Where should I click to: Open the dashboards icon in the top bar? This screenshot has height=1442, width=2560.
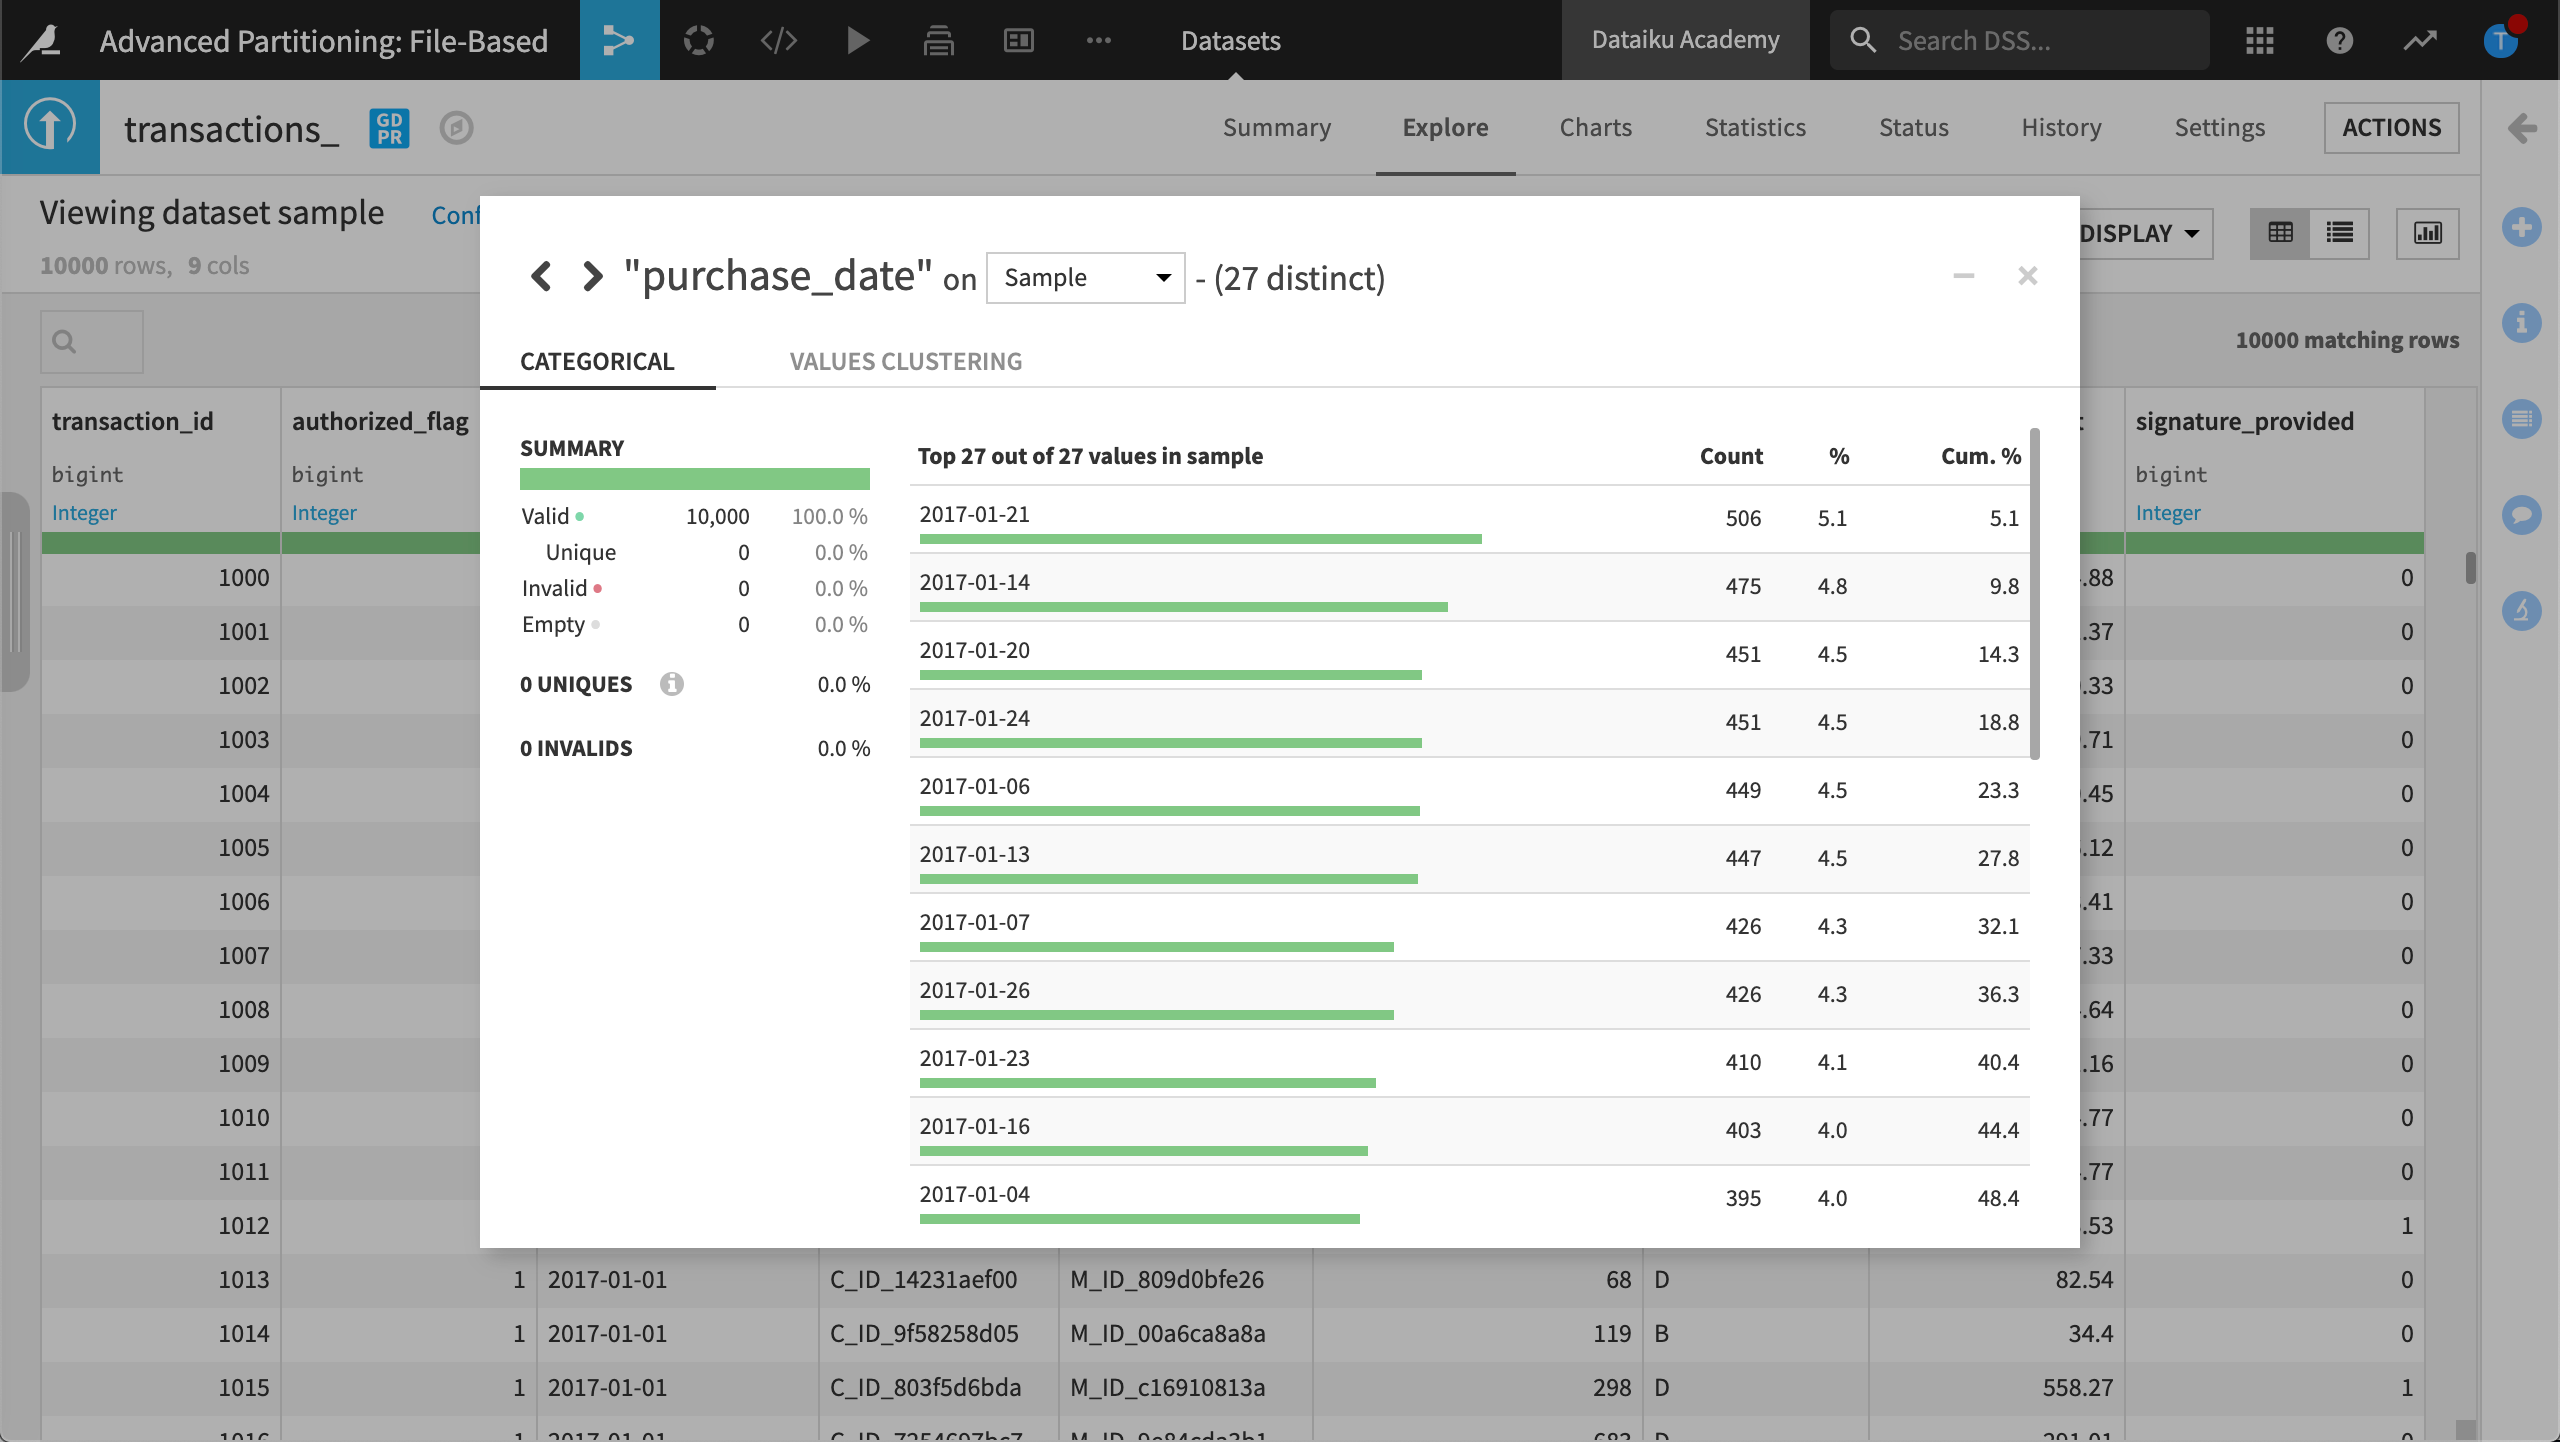pyautogui.click(x=1018, y=40)
